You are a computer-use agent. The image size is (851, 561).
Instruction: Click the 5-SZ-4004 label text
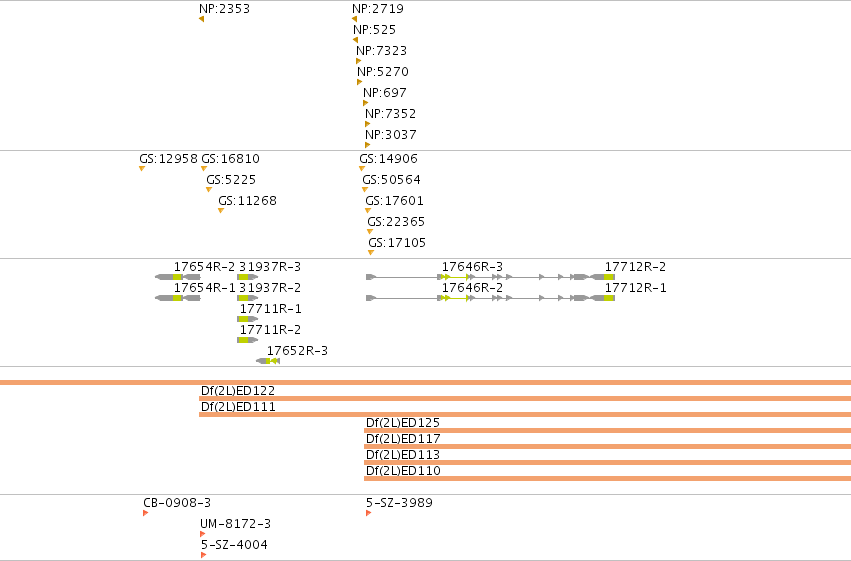click(234, 545)
